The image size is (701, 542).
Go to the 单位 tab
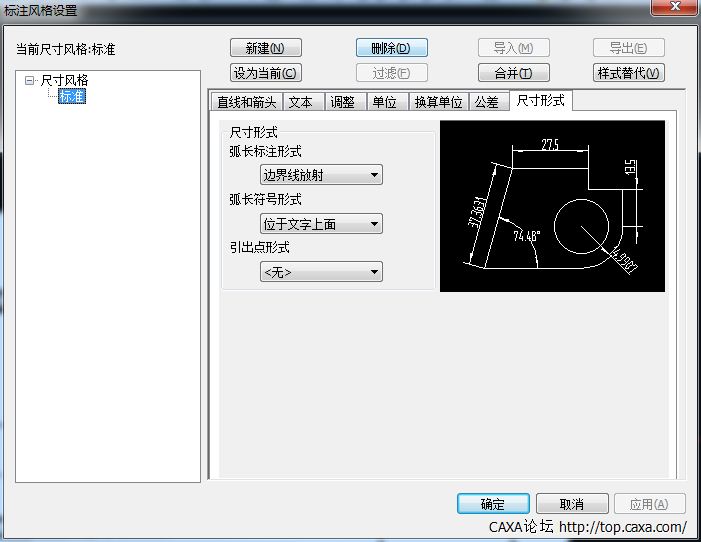tap(384, 102)
